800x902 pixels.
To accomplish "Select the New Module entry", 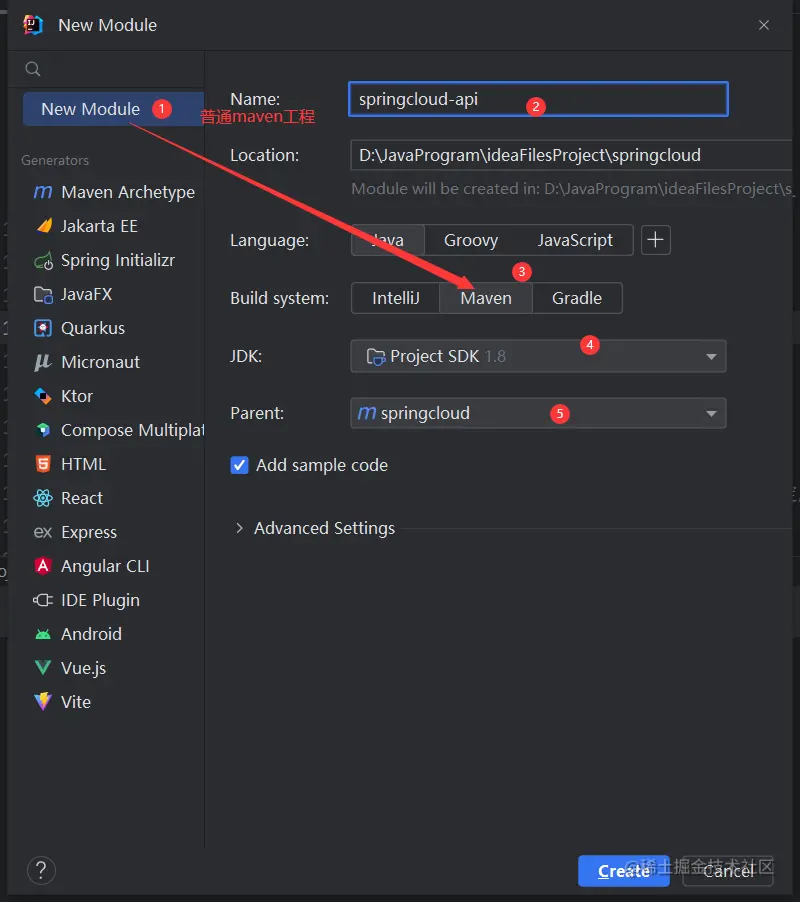I will click(113, 109).
